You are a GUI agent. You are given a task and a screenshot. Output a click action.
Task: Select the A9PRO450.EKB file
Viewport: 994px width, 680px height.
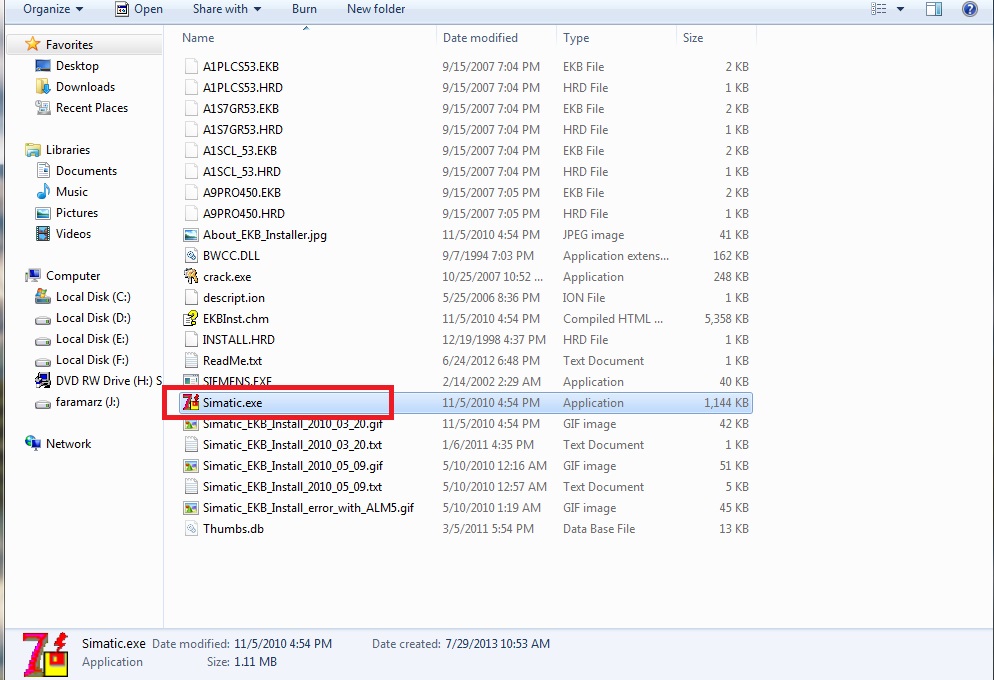[242, 192]
